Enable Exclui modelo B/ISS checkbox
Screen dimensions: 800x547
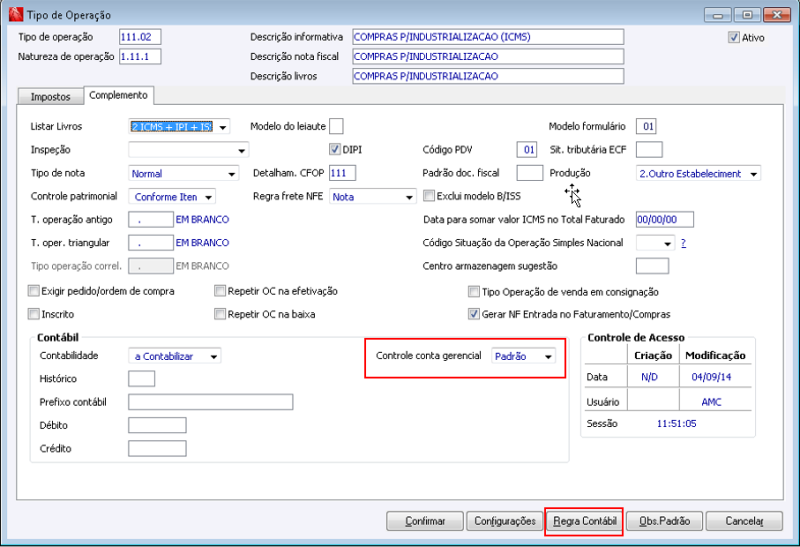pyautogui.click(x=429, y=196)
